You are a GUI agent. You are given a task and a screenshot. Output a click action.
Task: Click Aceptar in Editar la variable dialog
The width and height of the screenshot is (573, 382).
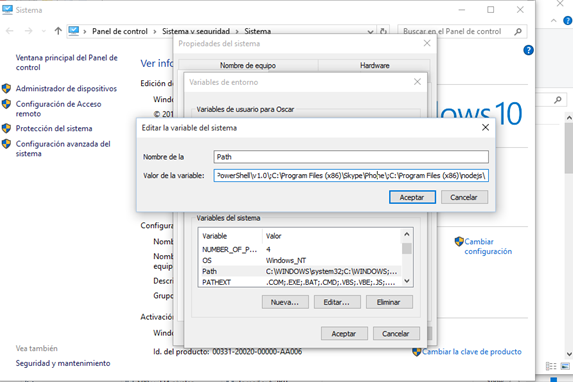(x=412, y=197)
